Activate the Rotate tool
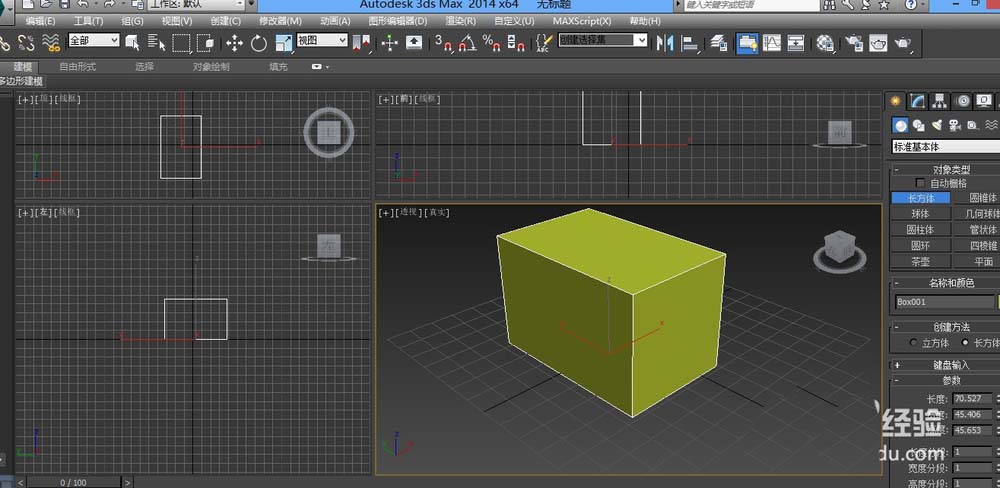Image resolution: width=1000 pixels, height=488 pixels. 259,42
